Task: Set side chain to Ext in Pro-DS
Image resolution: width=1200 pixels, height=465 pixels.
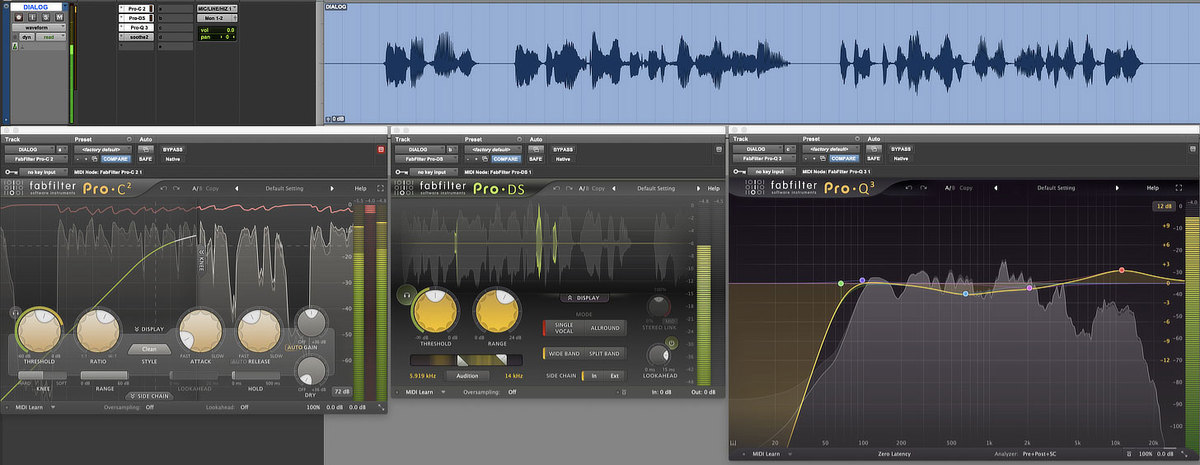Action: click(x=614, y=376)
